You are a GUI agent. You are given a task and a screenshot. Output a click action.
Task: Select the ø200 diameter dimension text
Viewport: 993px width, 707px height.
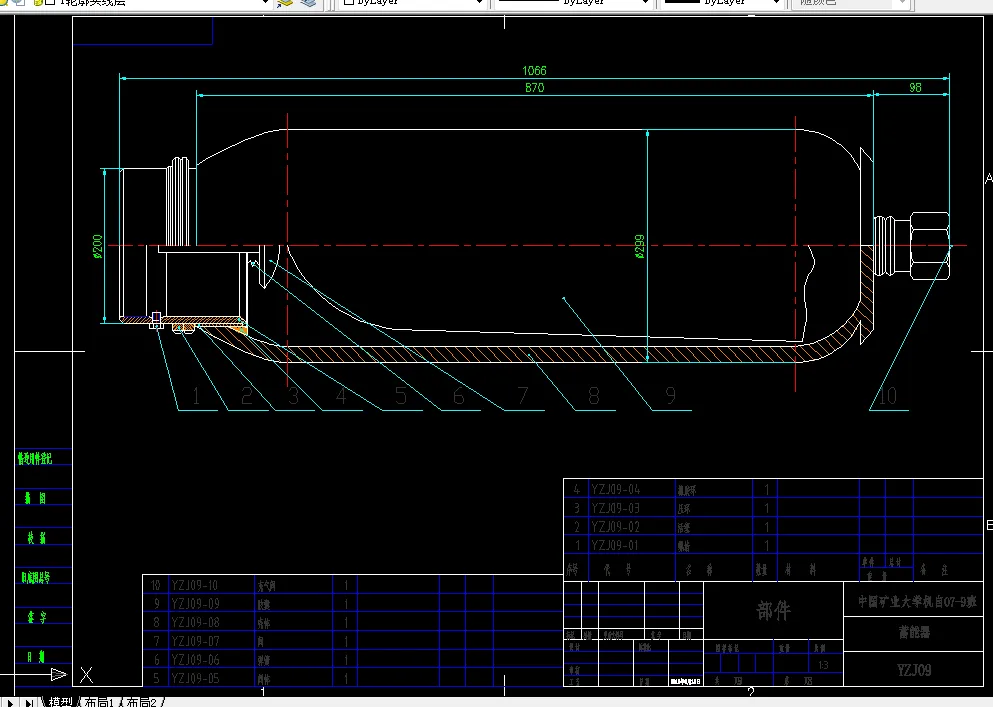tap(98, 246)
